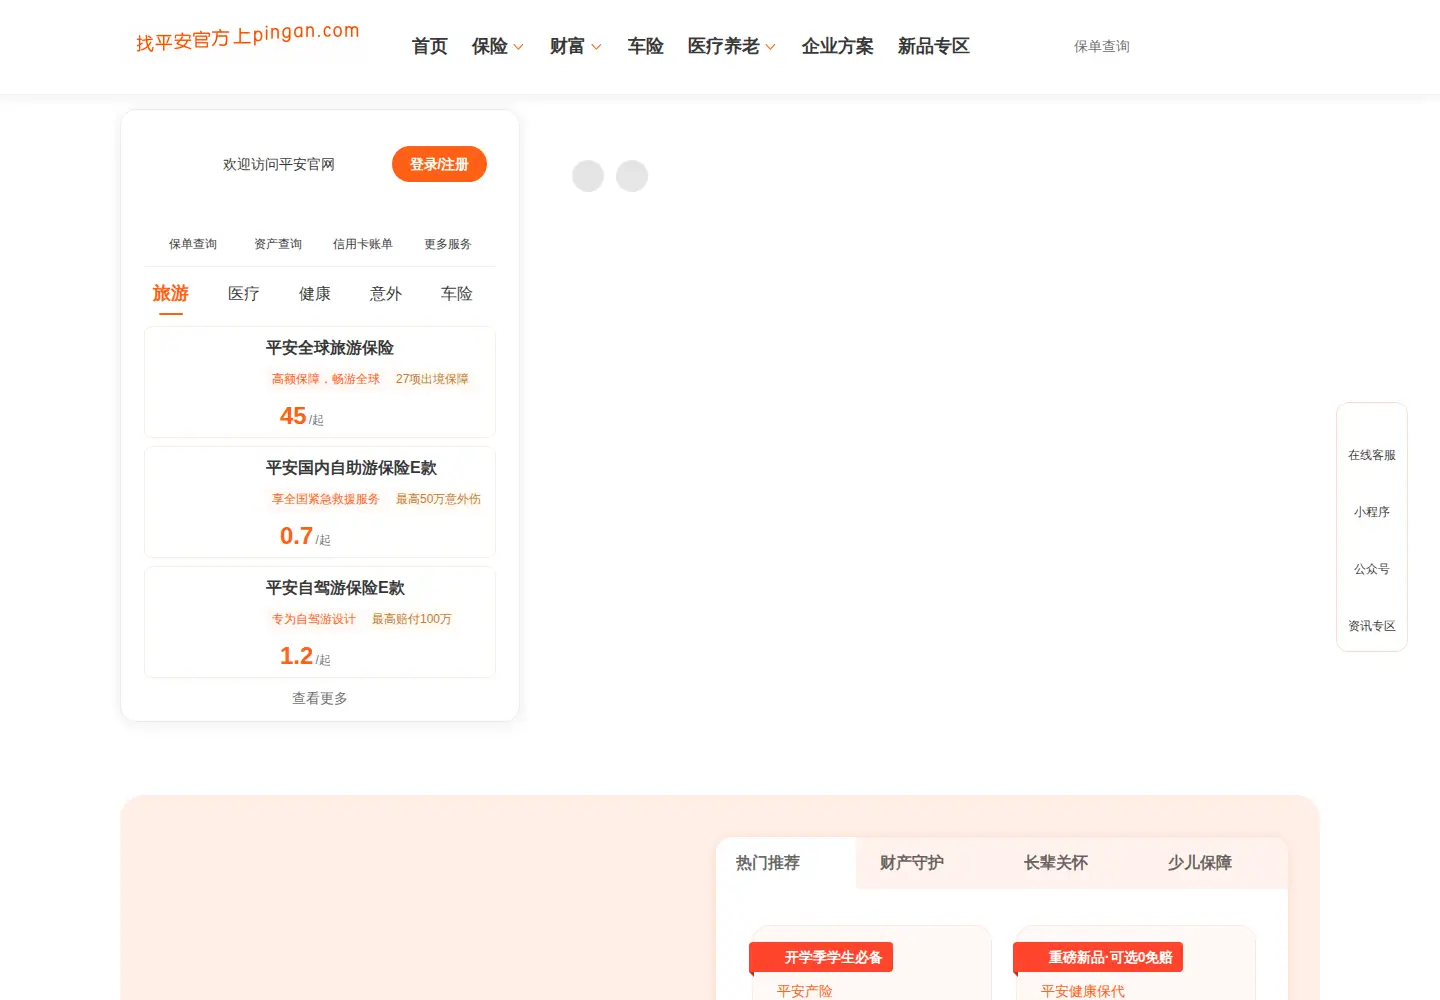Open 在线客服 in the right sidebar
1440x1000 pixels.
click(x=1372, y=455)
